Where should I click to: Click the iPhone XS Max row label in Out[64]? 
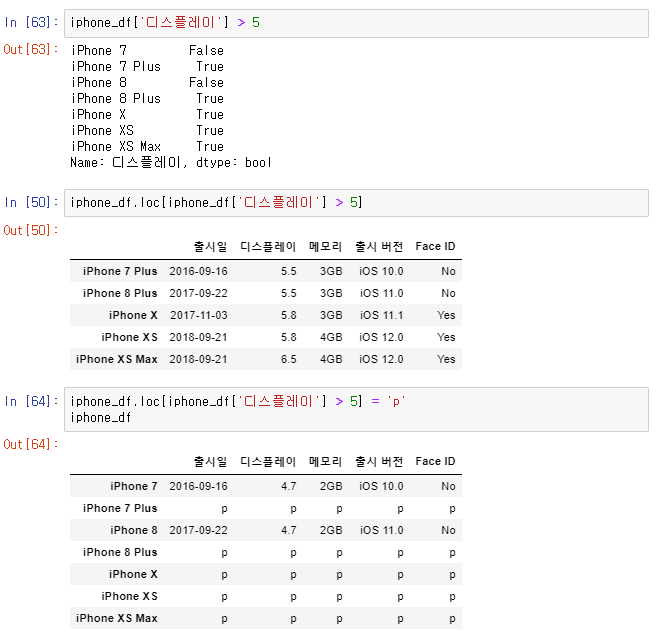pos(117,618)
